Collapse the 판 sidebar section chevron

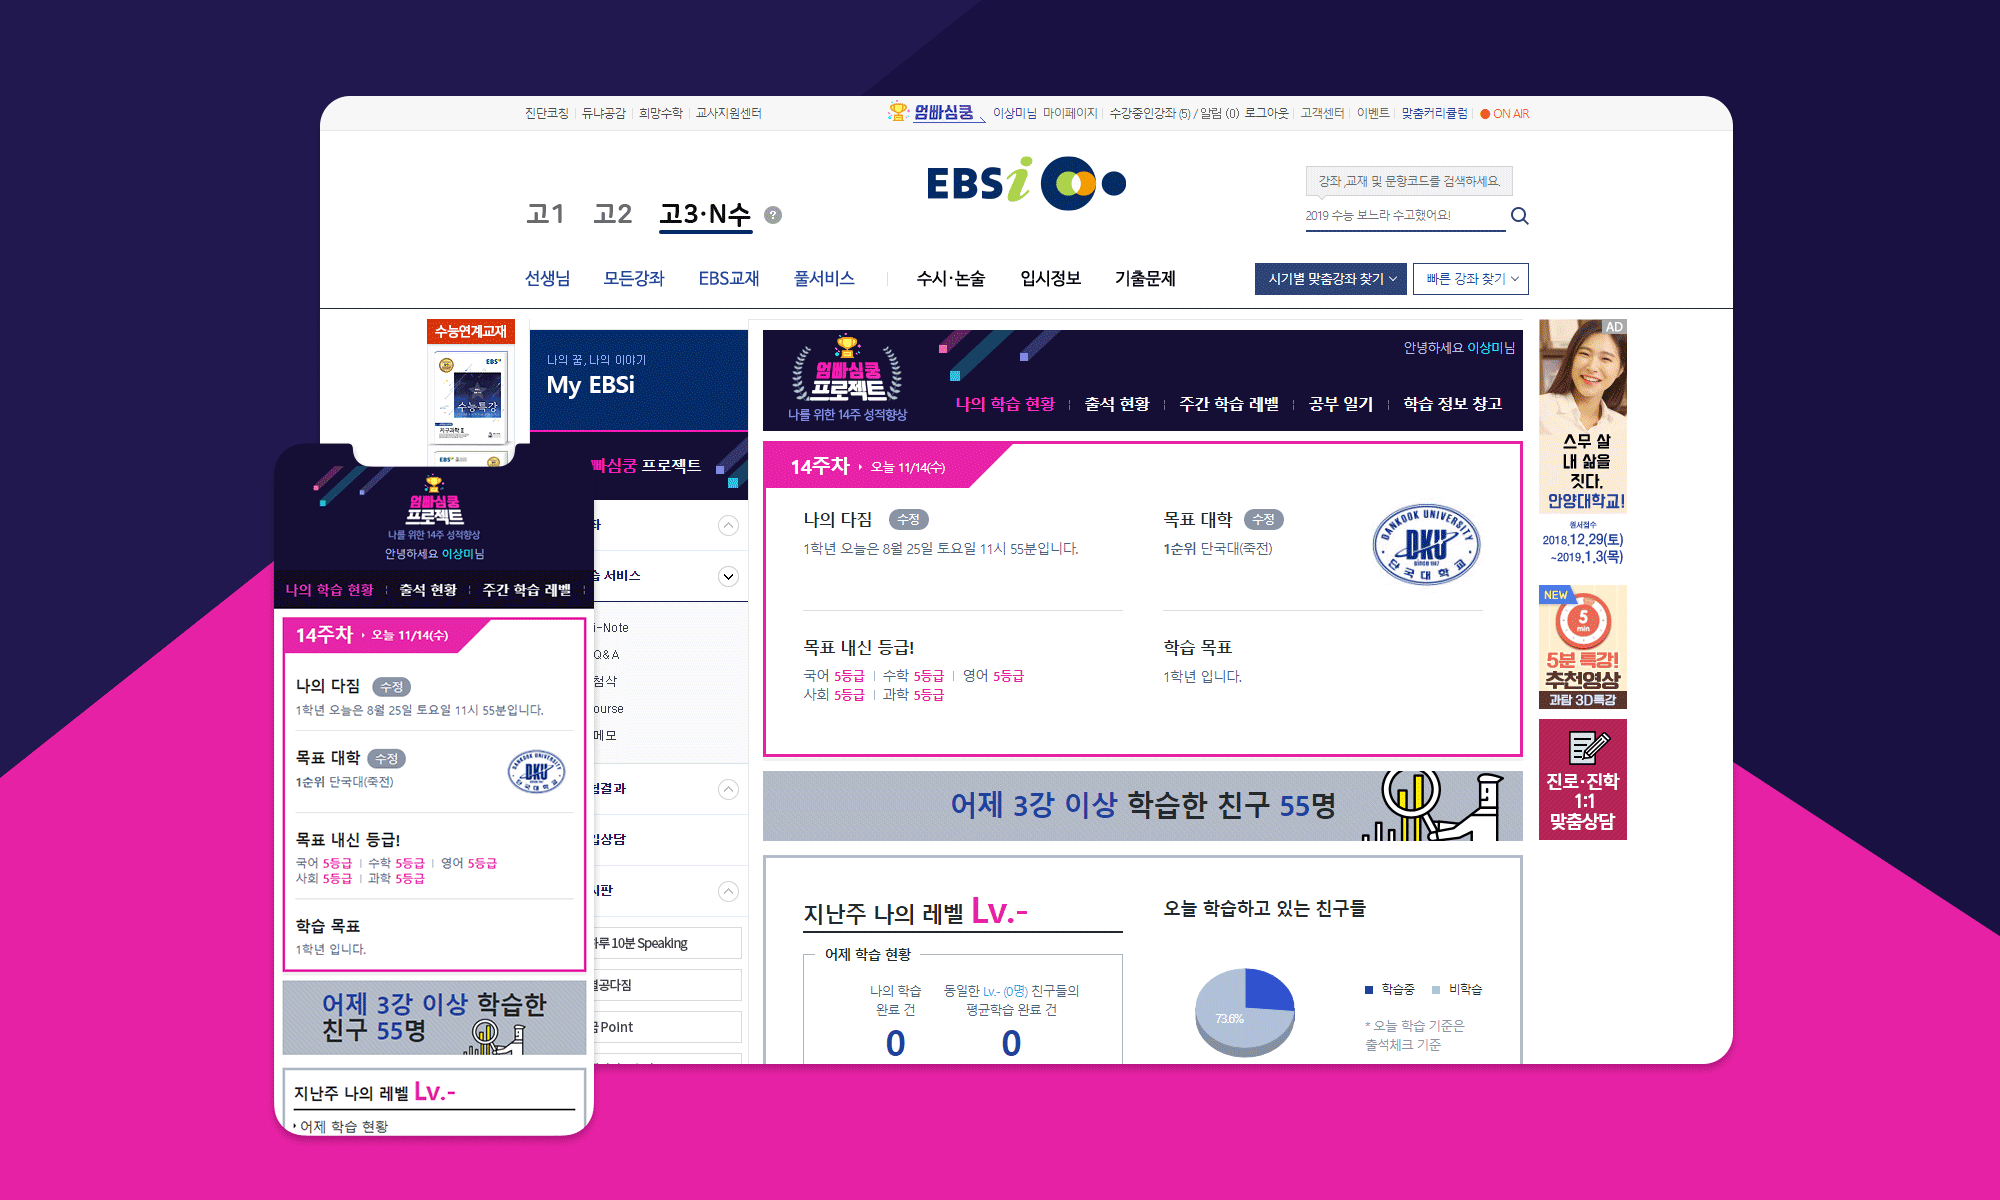coord(729,891)
